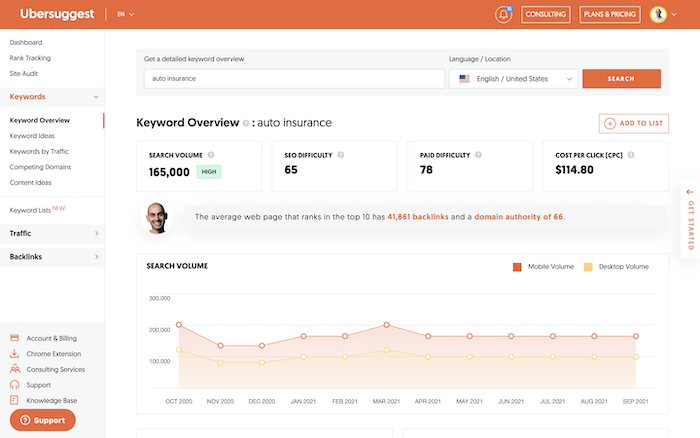This screenshot has height=438, width=700.
Task: Click the Consulting button
Action: pos(546,14)
